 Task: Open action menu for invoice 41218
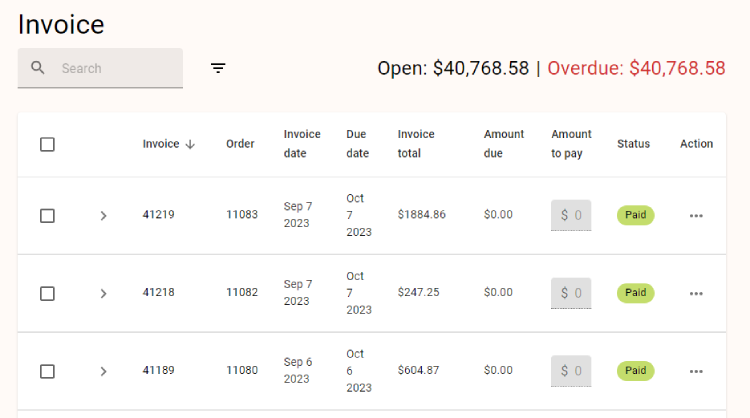tap(696, 293)
